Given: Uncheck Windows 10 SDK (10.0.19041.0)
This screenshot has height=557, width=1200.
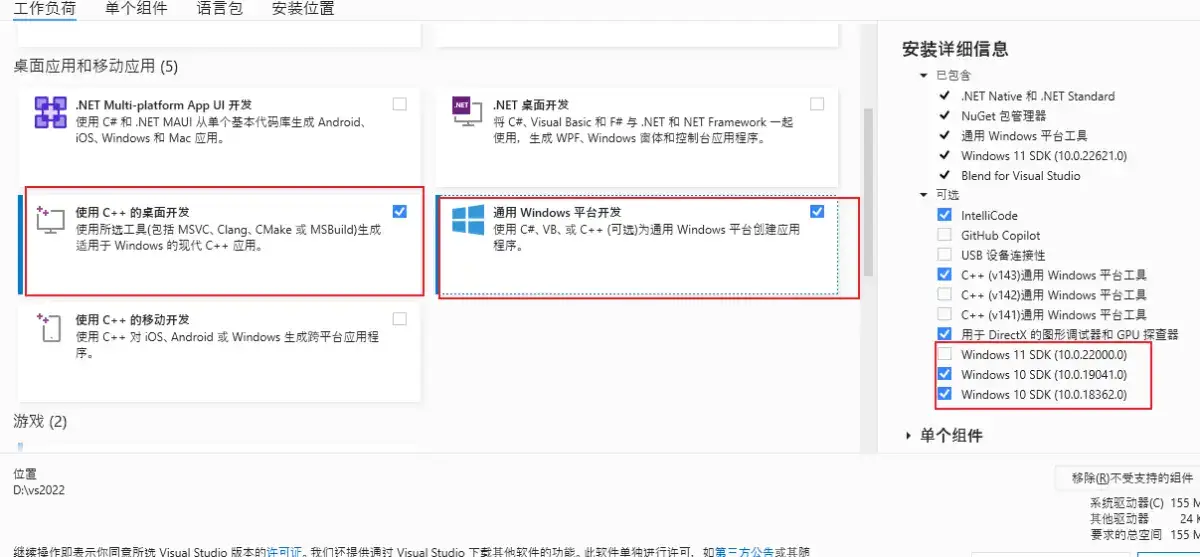Looking at the screenshot, I should [945, 374].
